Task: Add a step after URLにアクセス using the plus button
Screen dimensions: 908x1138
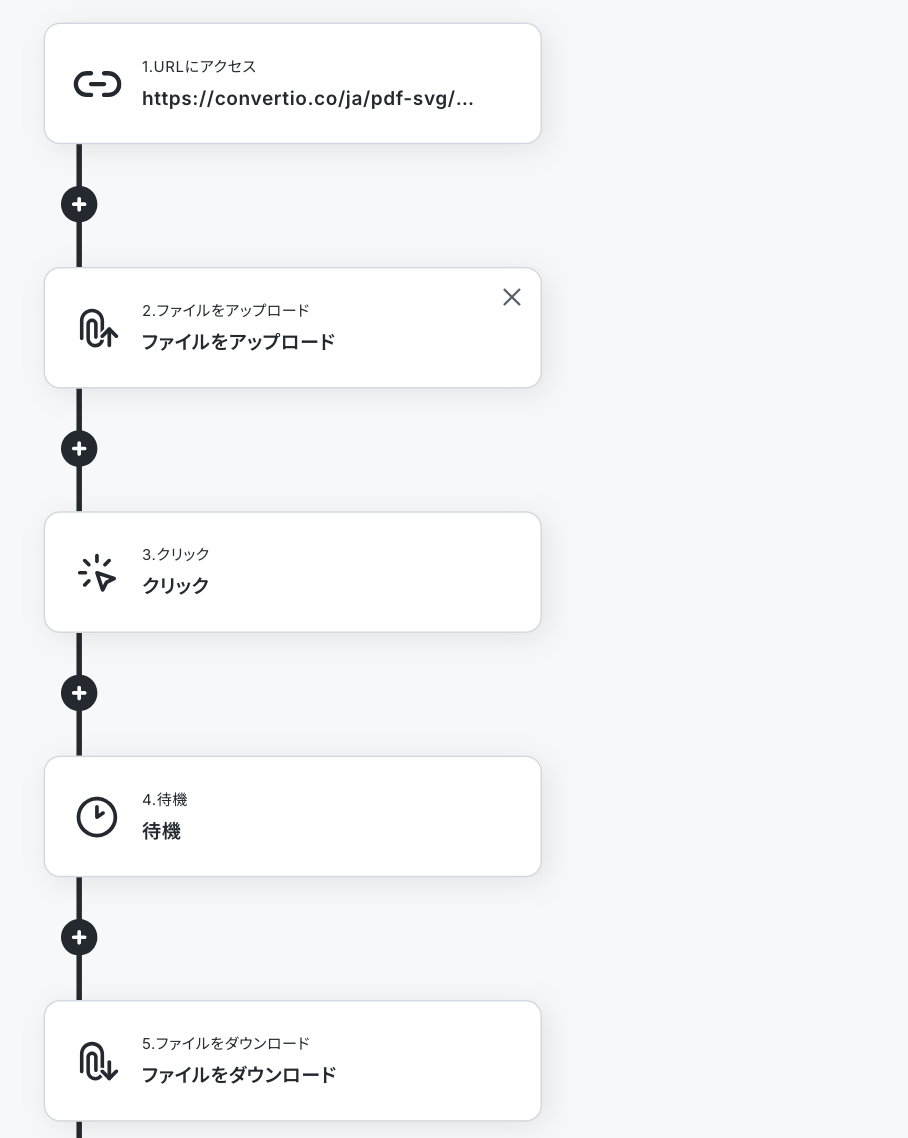Action: pos(79,205)
